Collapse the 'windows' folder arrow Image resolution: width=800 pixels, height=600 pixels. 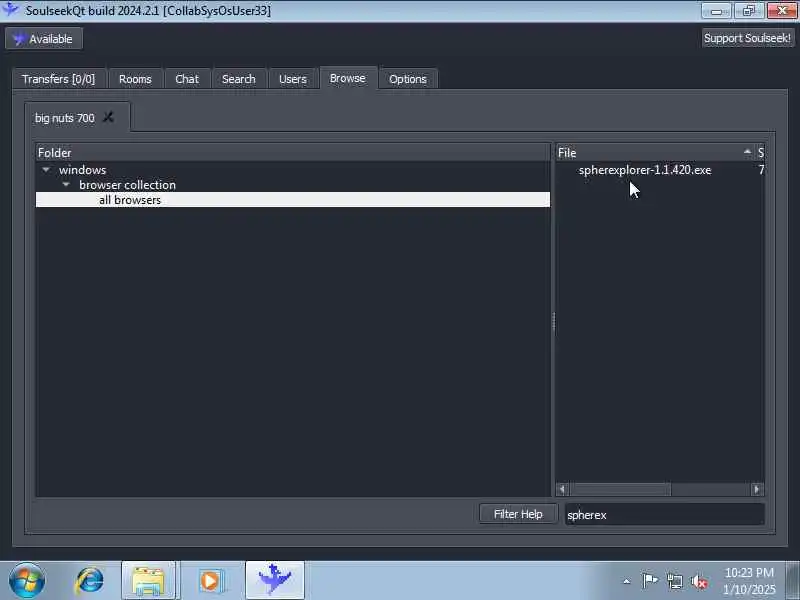coord(46,169)
